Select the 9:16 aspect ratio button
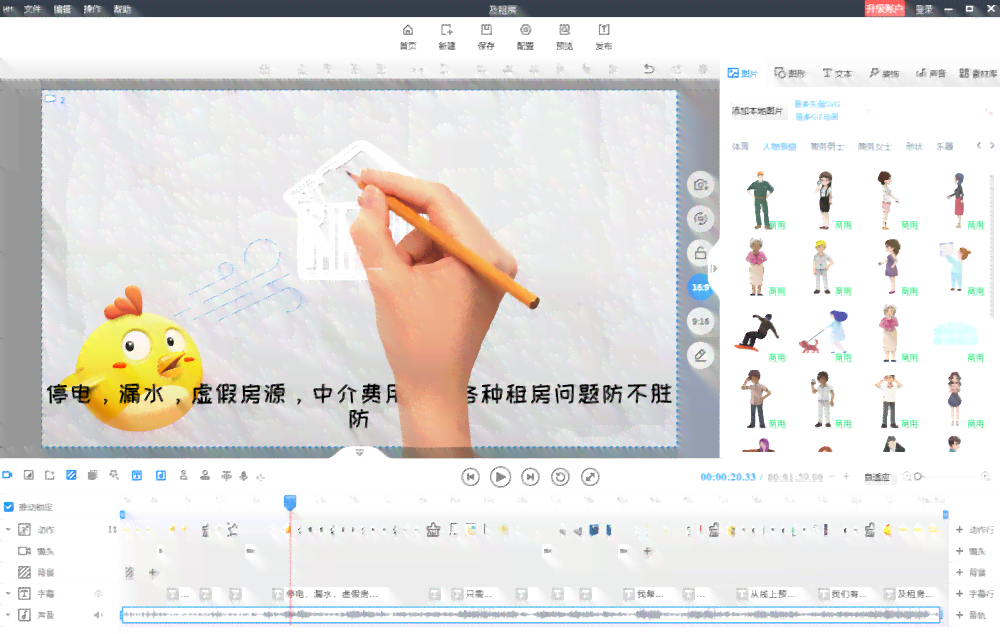The image size is (1000, 634). (700, 321)
